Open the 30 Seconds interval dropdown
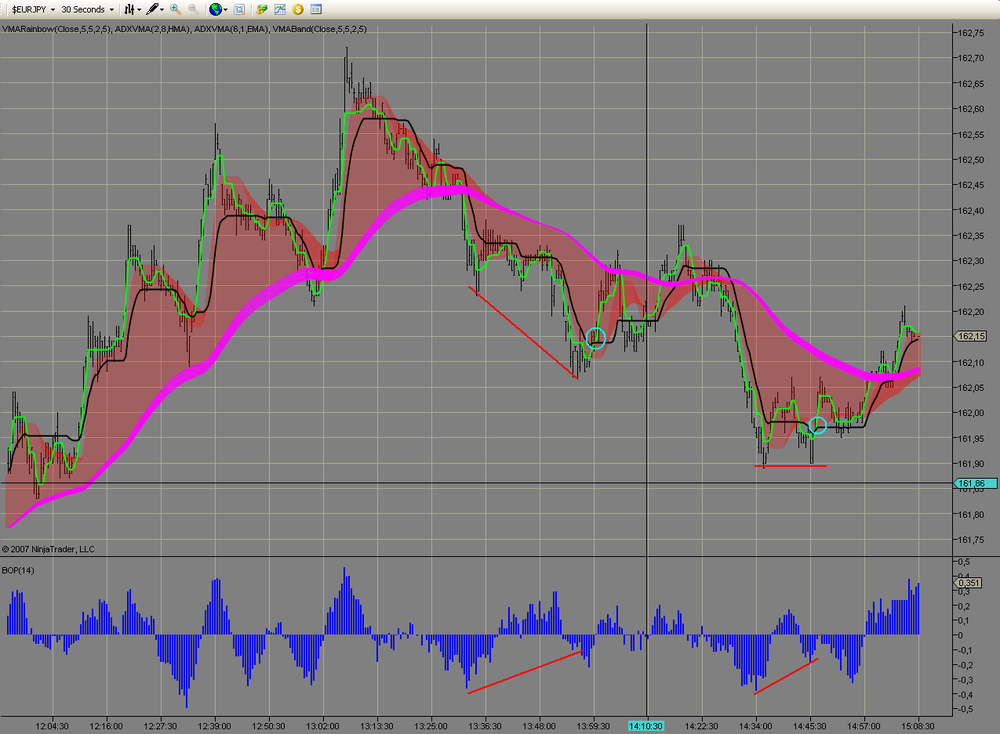This screenshot has height=734, width=1000. [x=87, y=10]
